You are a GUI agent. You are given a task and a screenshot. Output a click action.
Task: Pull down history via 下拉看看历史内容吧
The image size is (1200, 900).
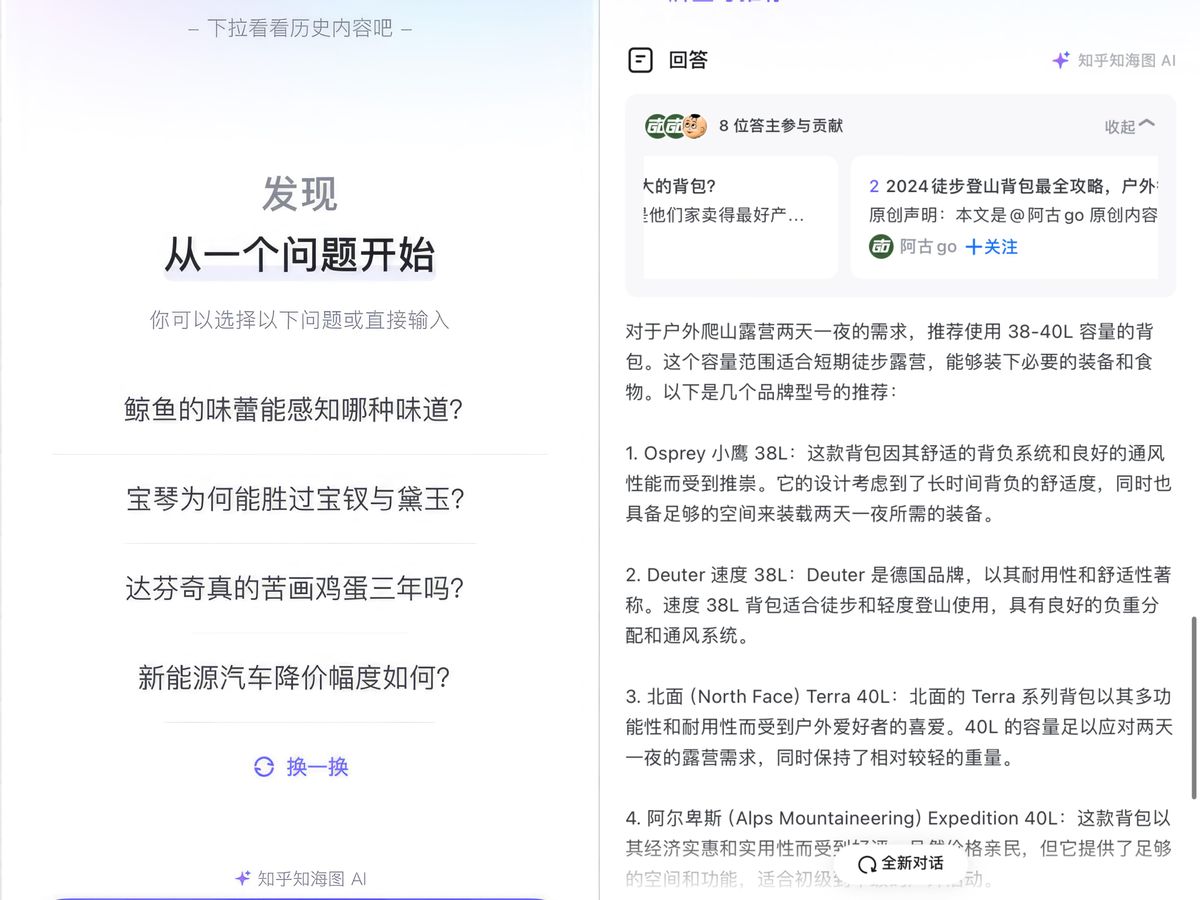click(299, 28)
